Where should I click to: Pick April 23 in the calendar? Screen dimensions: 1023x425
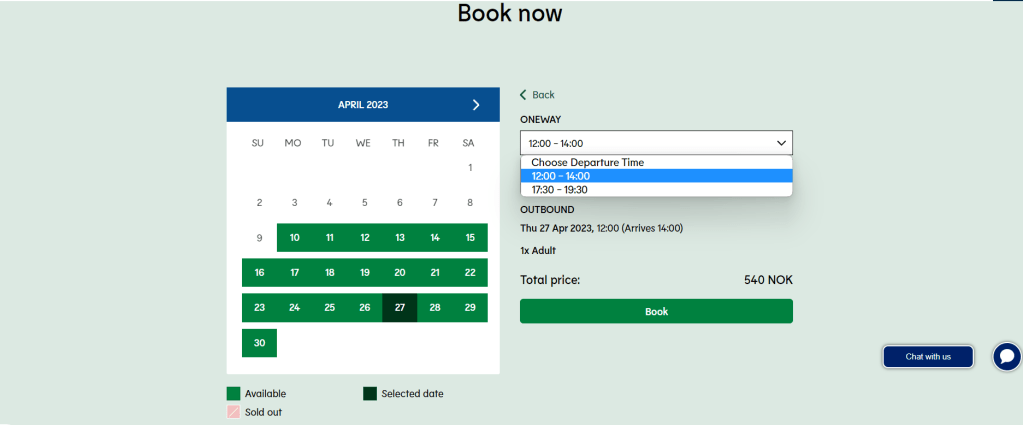tap(259, 308)
